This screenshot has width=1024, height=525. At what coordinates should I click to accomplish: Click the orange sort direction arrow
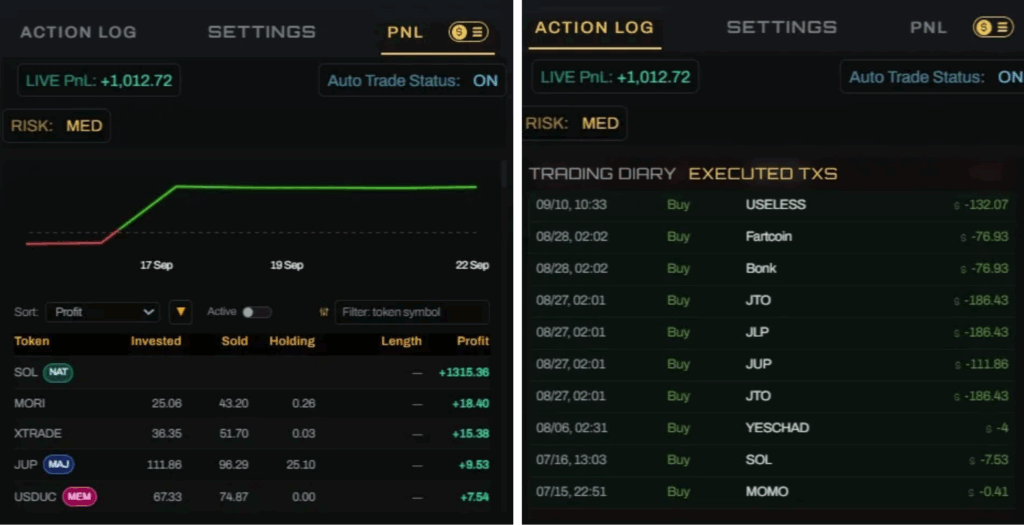[x=181, y=312]
